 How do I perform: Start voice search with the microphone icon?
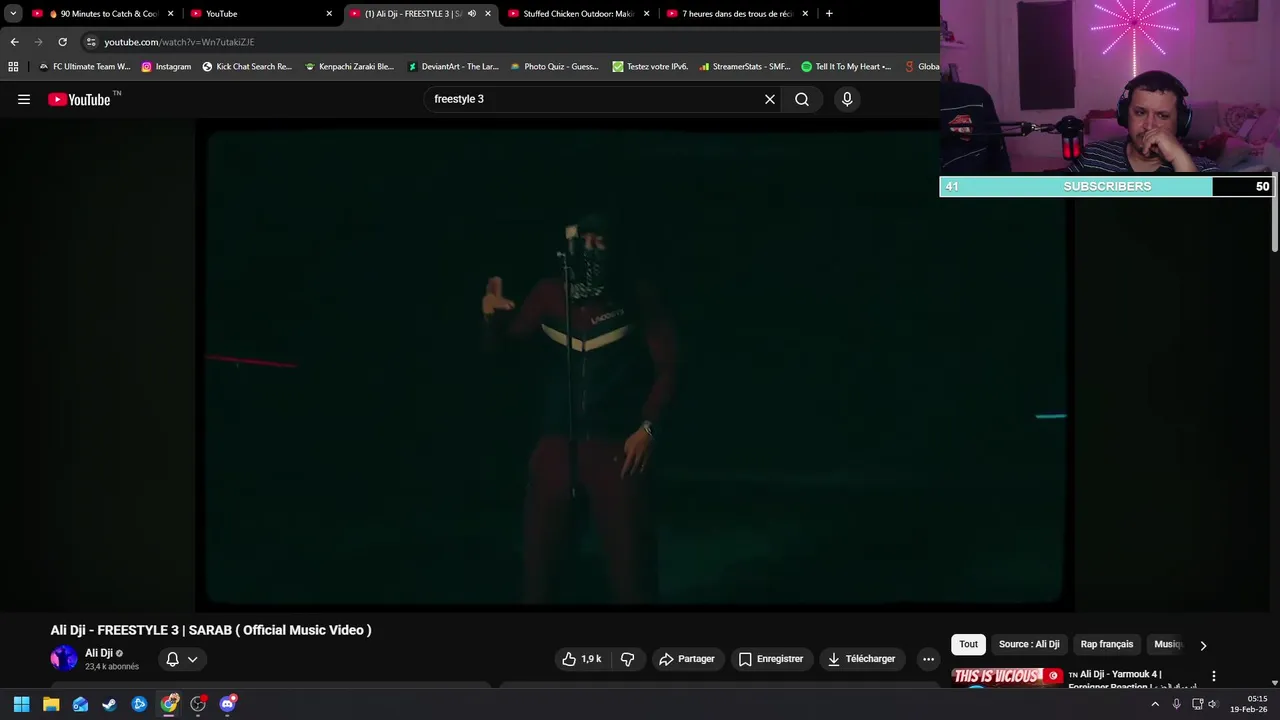point(847,99)
